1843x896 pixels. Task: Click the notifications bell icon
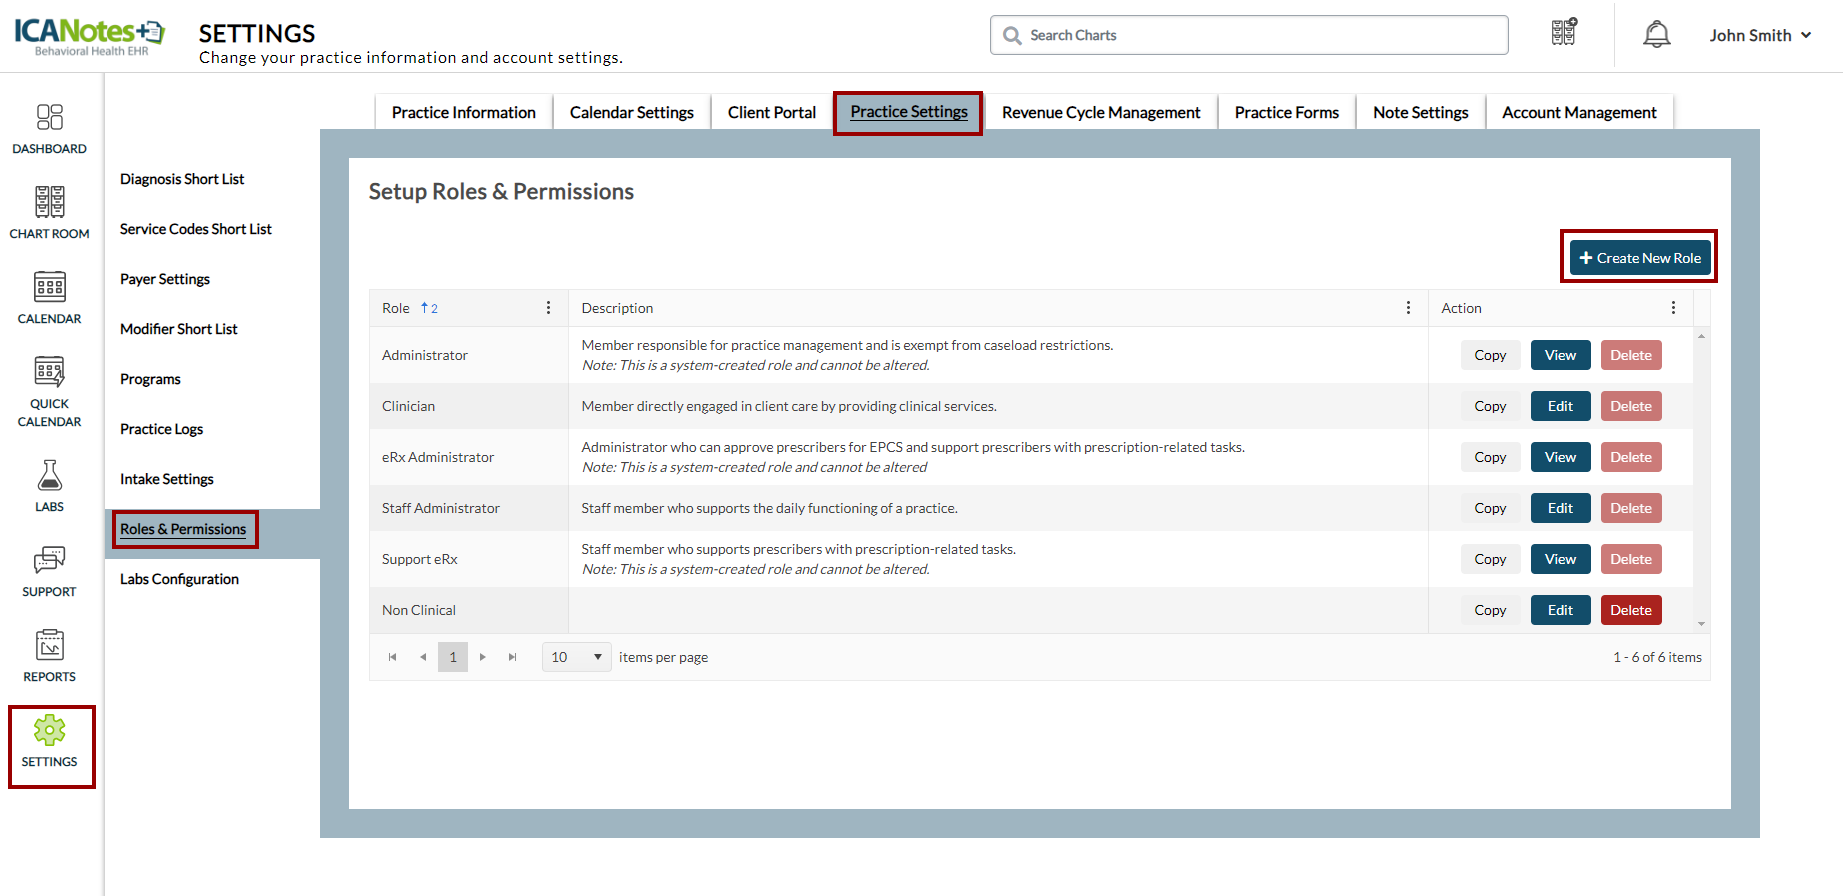1656,35
